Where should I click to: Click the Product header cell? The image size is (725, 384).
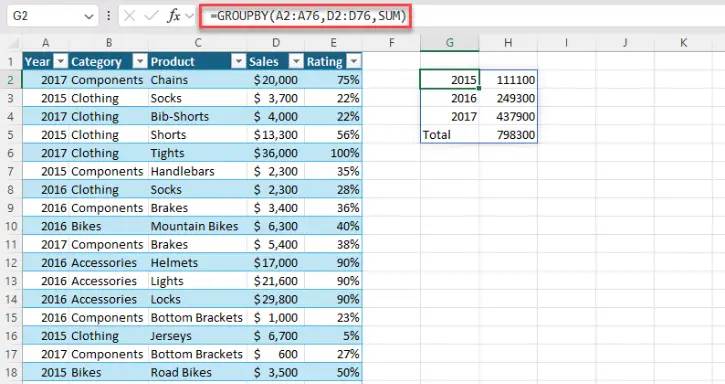coord(198,62)
